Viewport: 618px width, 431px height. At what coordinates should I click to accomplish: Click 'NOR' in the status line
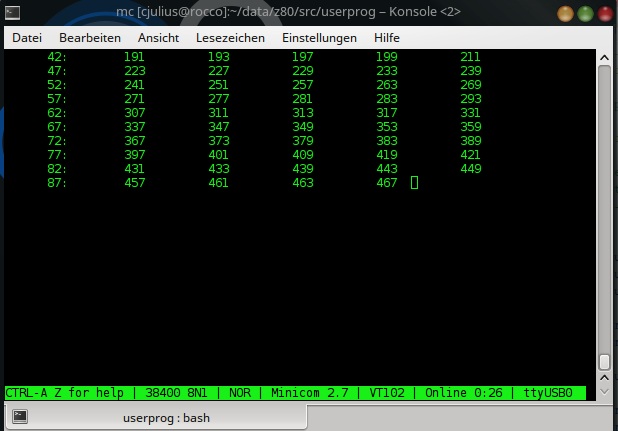[240, 393]
